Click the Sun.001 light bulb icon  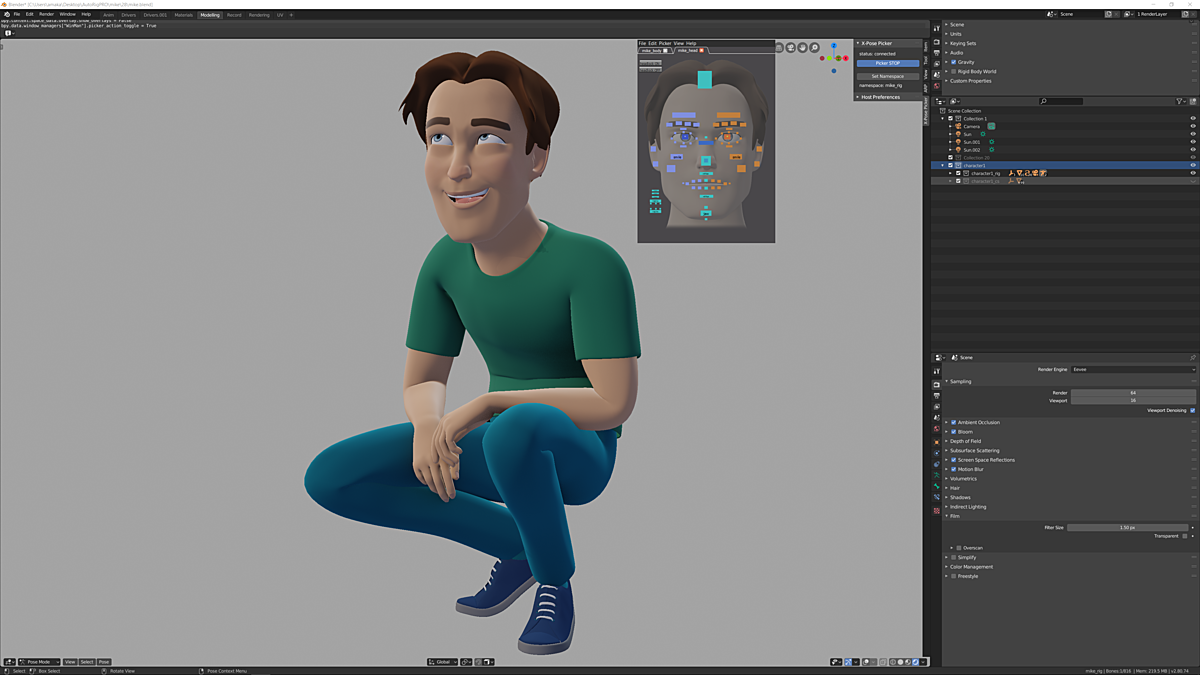point(958,142)
